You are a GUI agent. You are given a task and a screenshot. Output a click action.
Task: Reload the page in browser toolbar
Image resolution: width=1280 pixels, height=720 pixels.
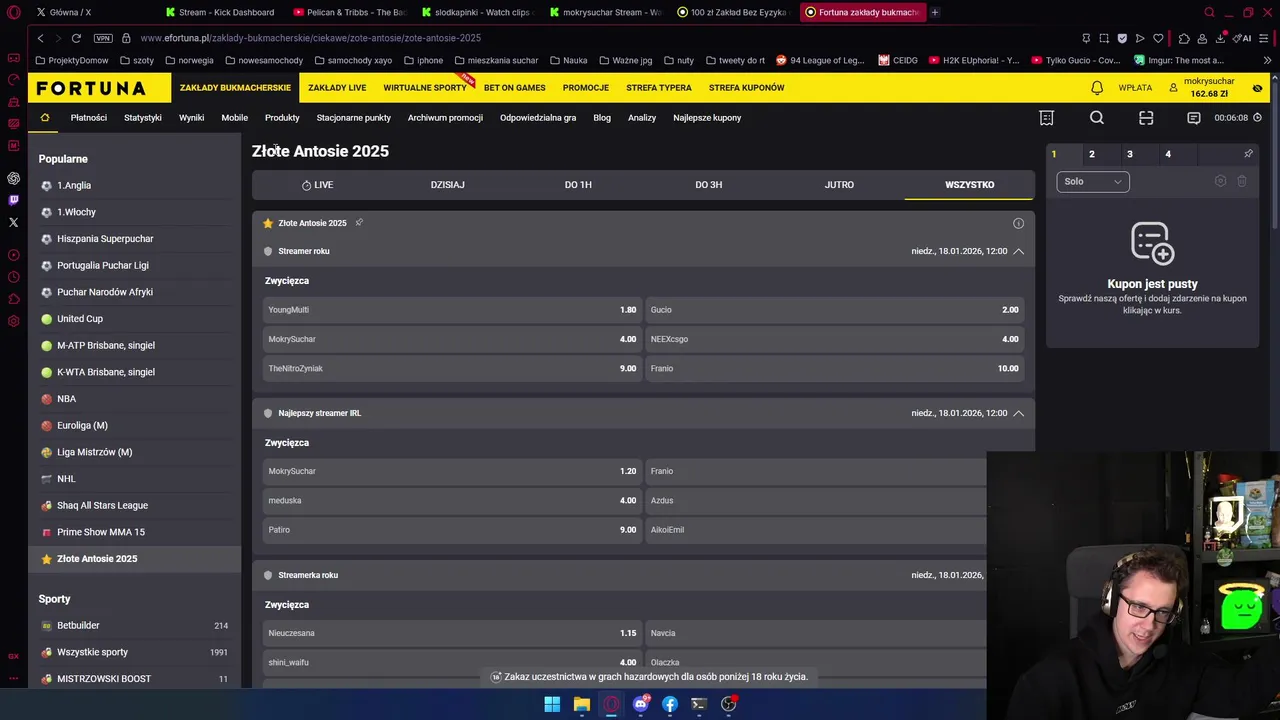(76, 38)
